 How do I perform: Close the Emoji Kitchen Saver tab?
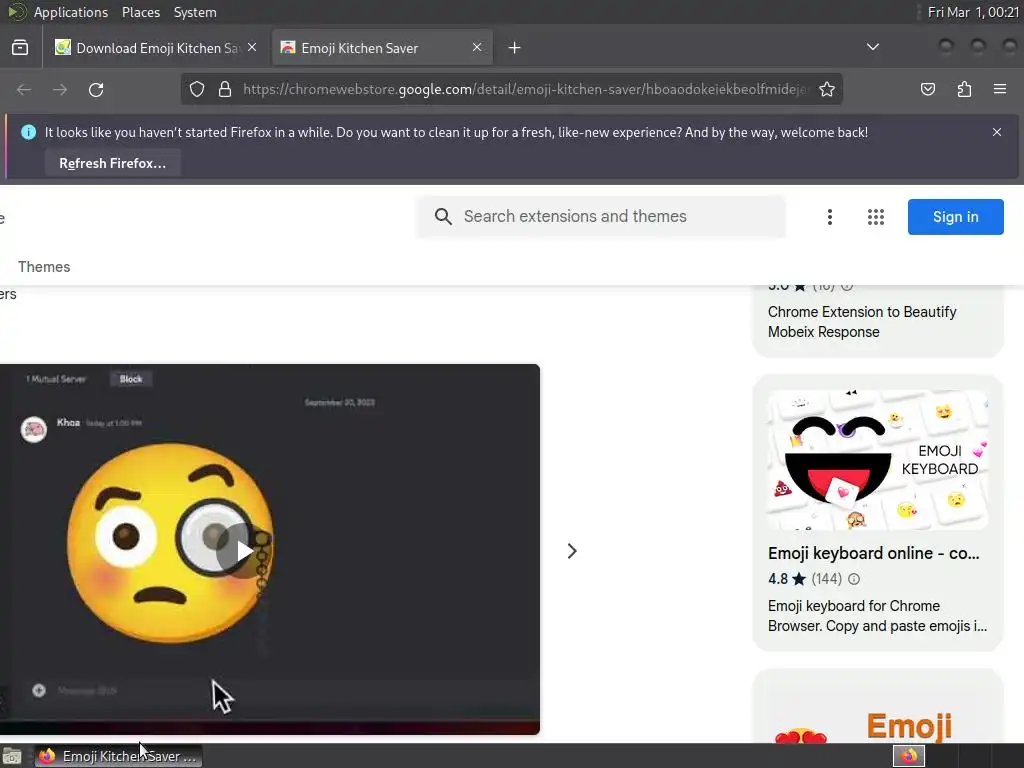[x=477, y=47]
